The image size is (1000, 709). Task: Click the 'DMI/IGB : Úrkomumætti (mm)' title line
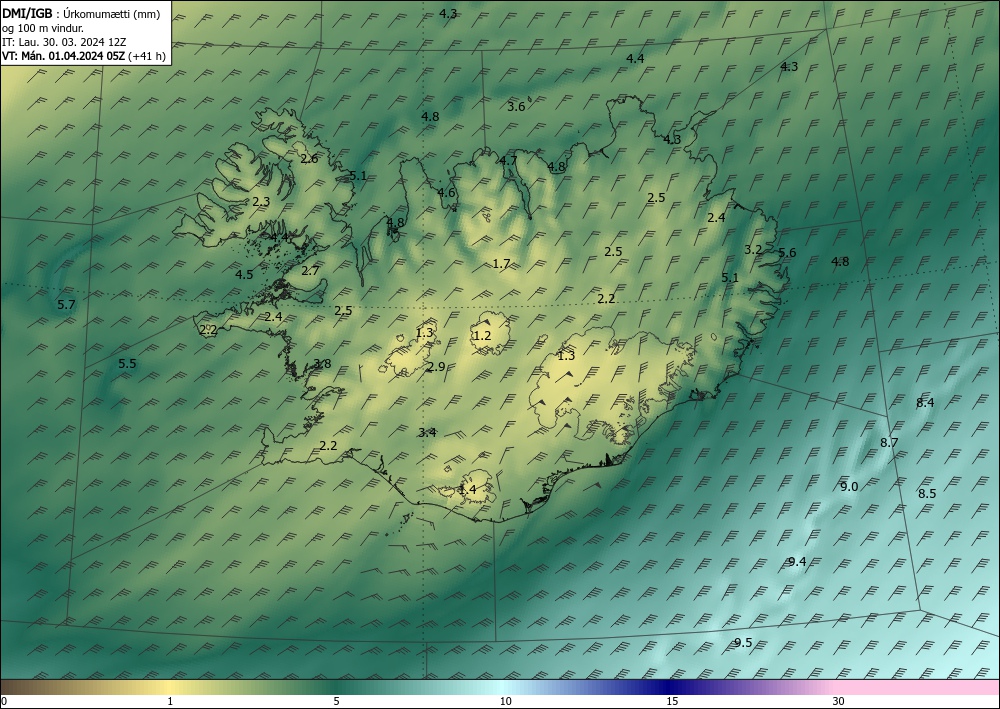[81, 13]
